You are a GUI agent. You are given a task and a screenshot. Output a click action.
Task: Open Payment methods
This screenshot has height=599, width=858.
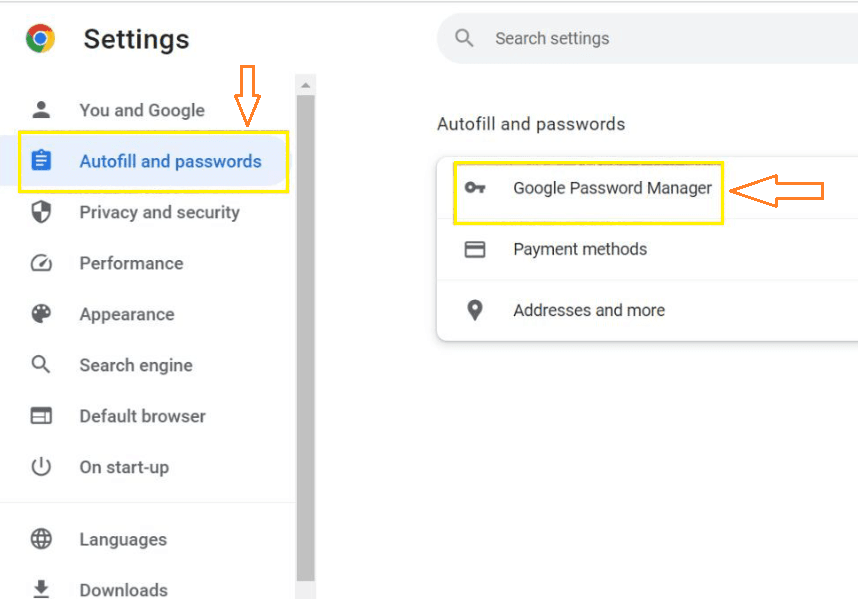tap(647, 249)
